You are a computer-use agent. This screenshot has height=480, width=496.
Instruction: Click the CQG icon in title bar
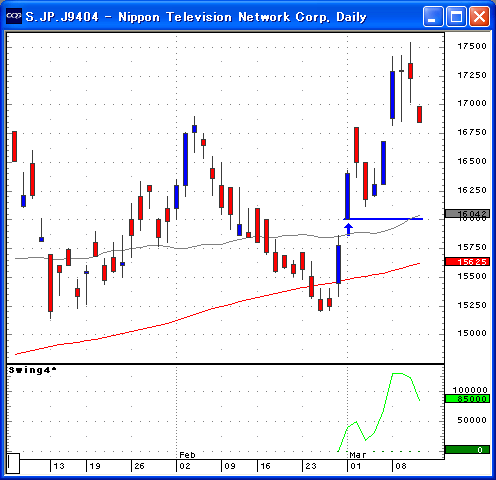point(14,16)
